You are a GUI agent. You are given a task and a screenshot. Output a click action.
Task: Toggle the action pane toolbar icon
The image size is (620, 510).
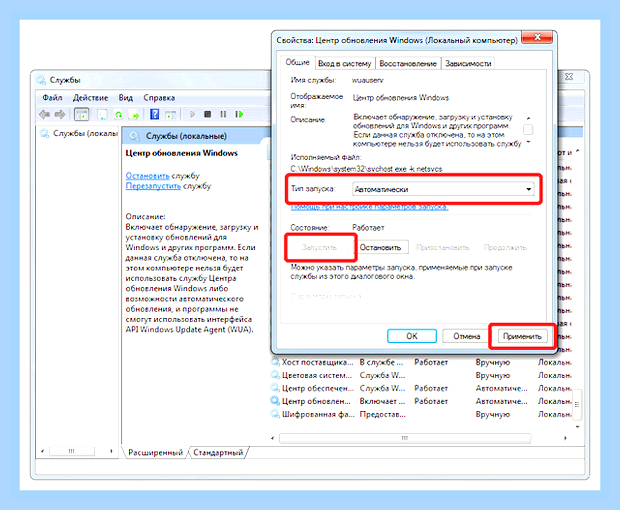coord(170,115)
